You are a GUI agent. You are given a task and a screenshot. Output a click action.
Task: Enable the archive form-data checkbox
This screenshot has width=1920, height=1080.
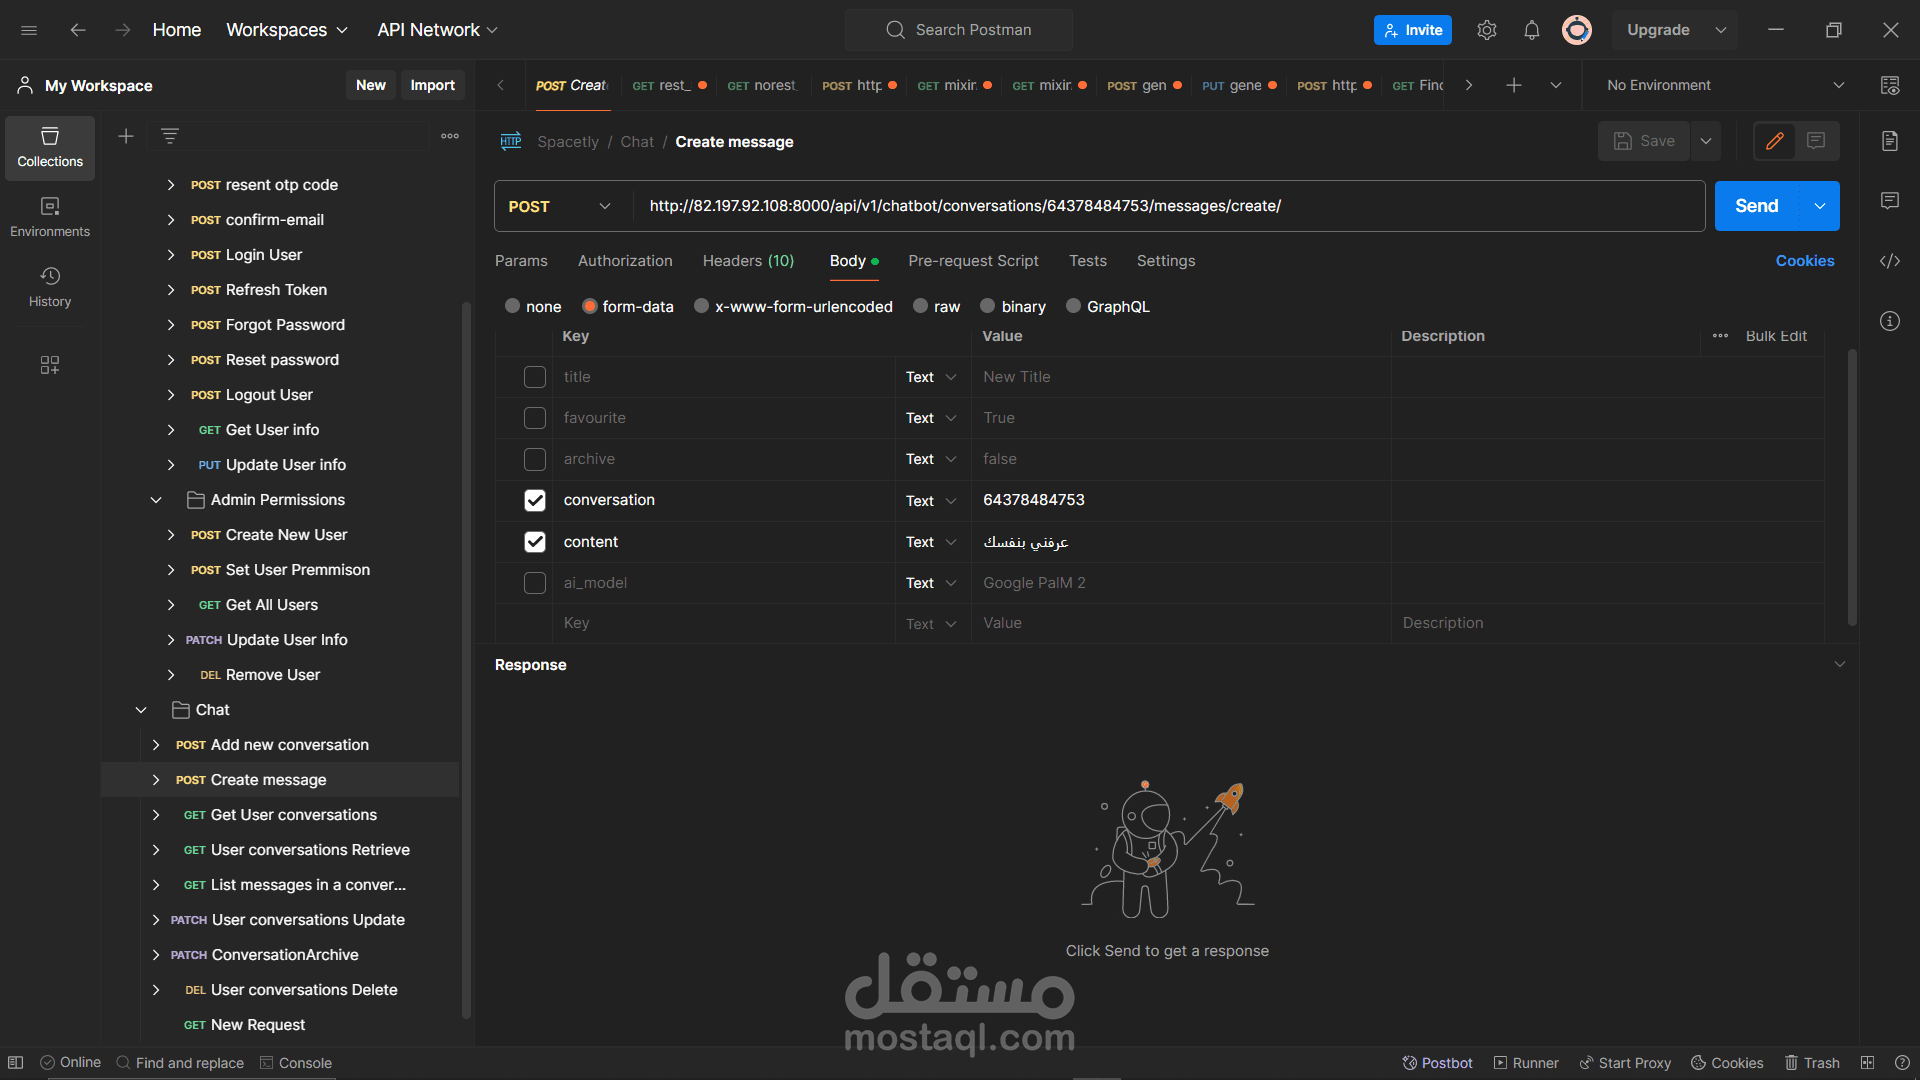point(535,459)
